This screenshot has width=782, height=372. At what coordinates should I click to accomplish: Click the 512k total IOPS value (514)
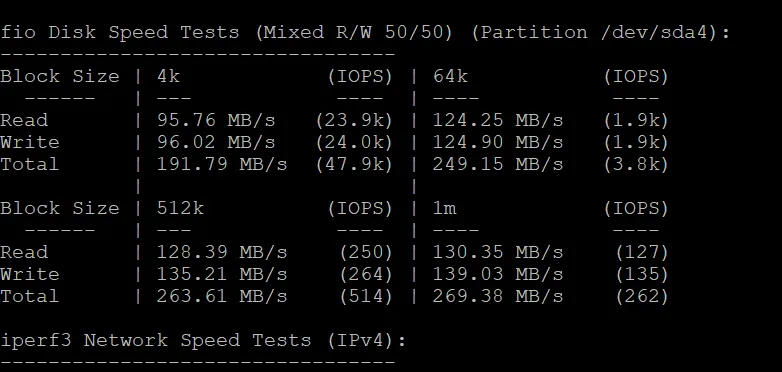pos(367,296)
